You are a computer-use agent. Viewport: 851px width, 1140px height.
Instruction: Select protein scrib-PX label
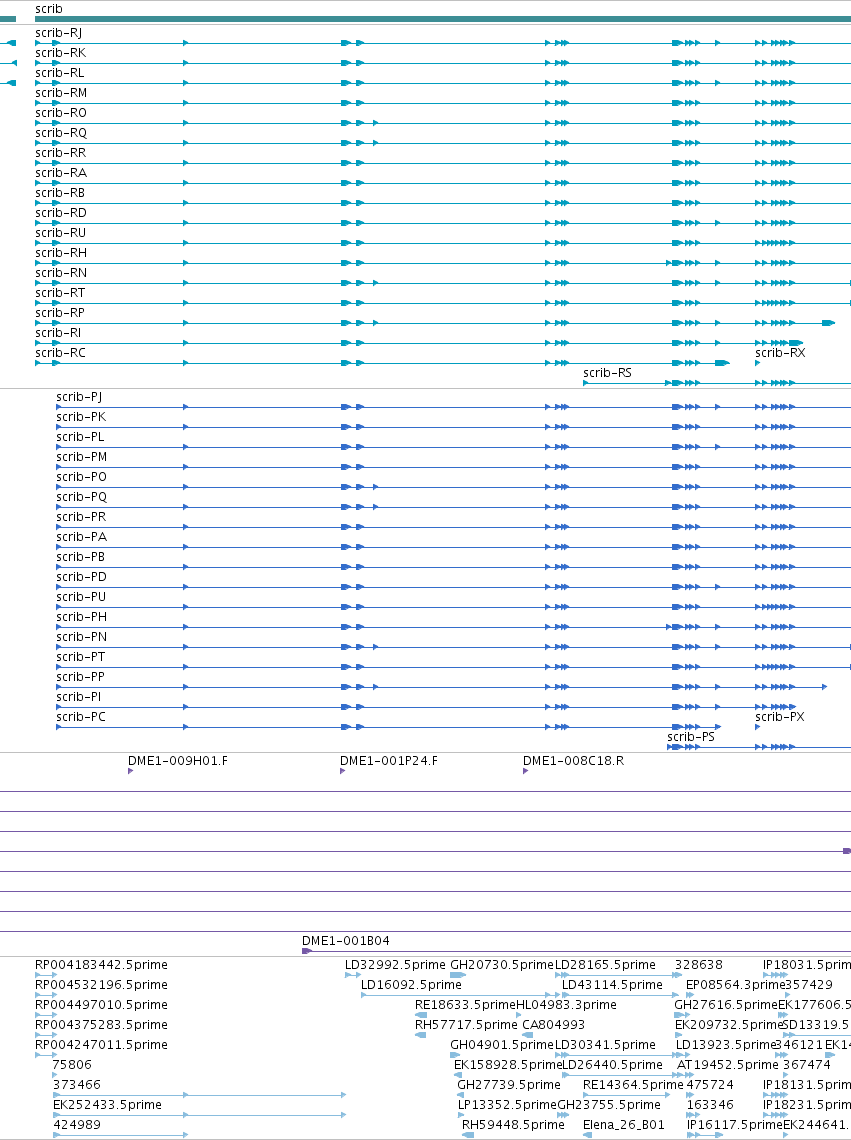coord(780,716)
